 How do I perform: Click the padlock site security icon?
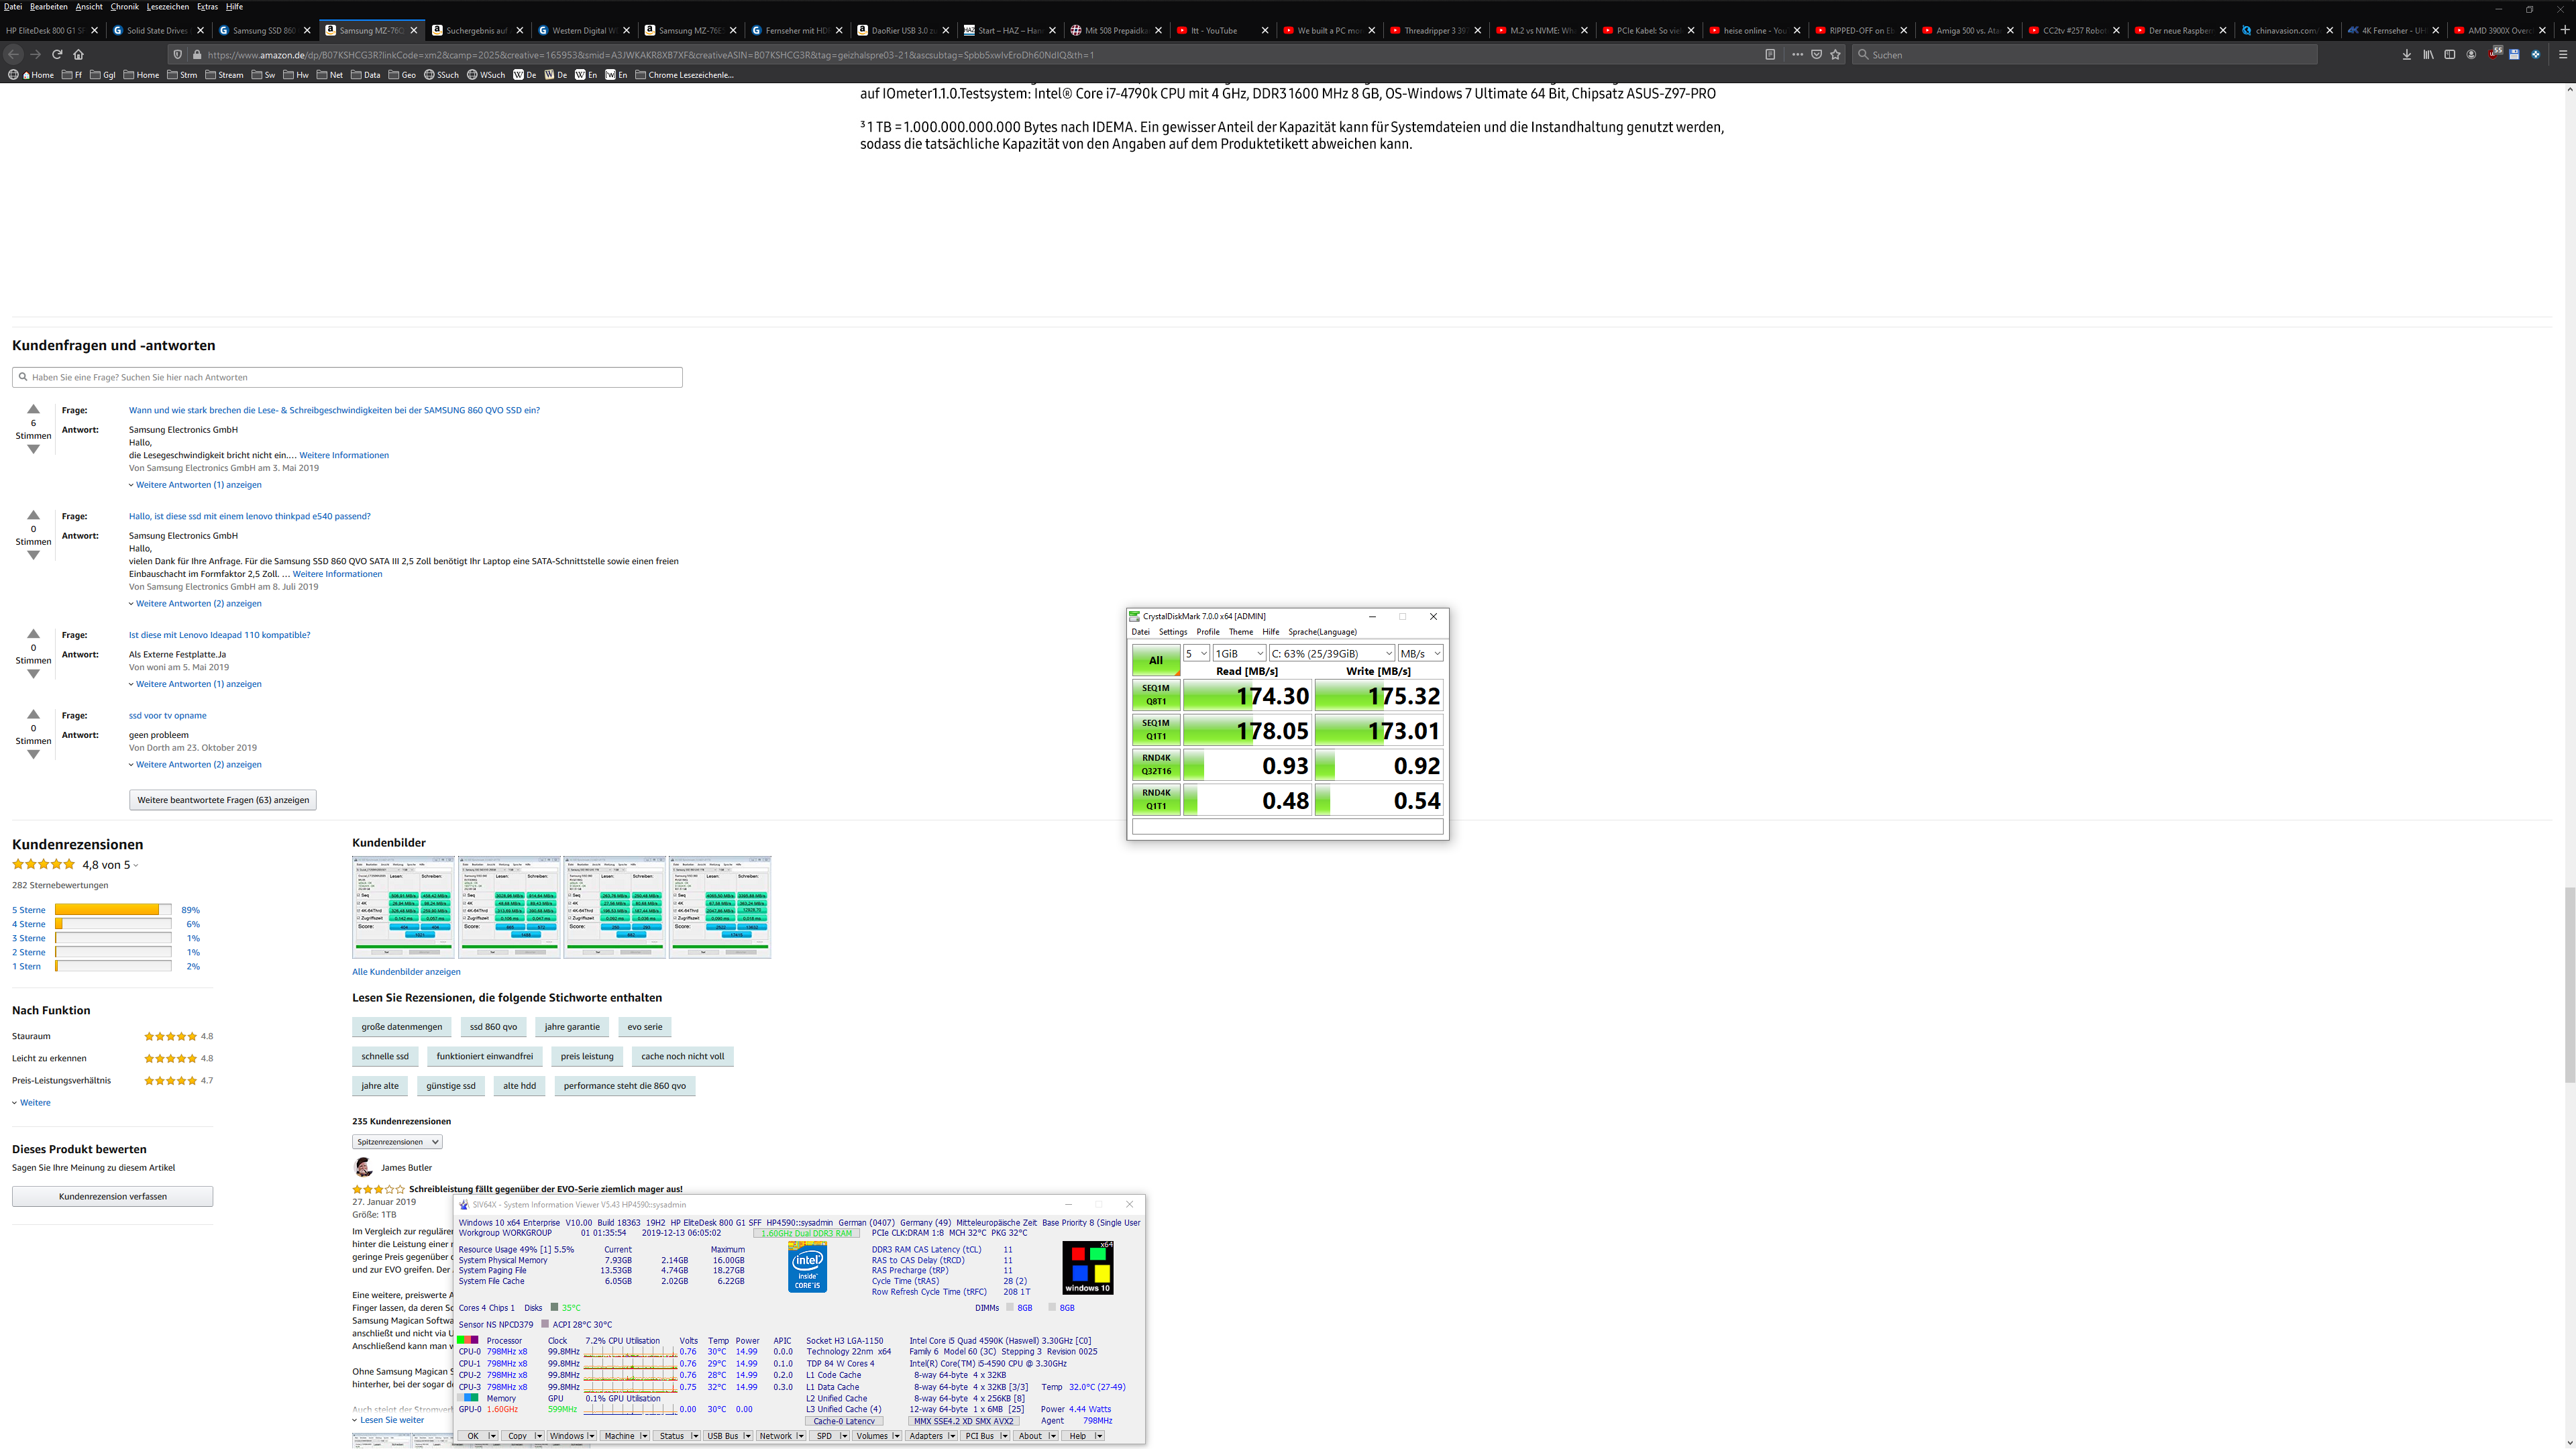pyautogui.click(x=197, y=54)
